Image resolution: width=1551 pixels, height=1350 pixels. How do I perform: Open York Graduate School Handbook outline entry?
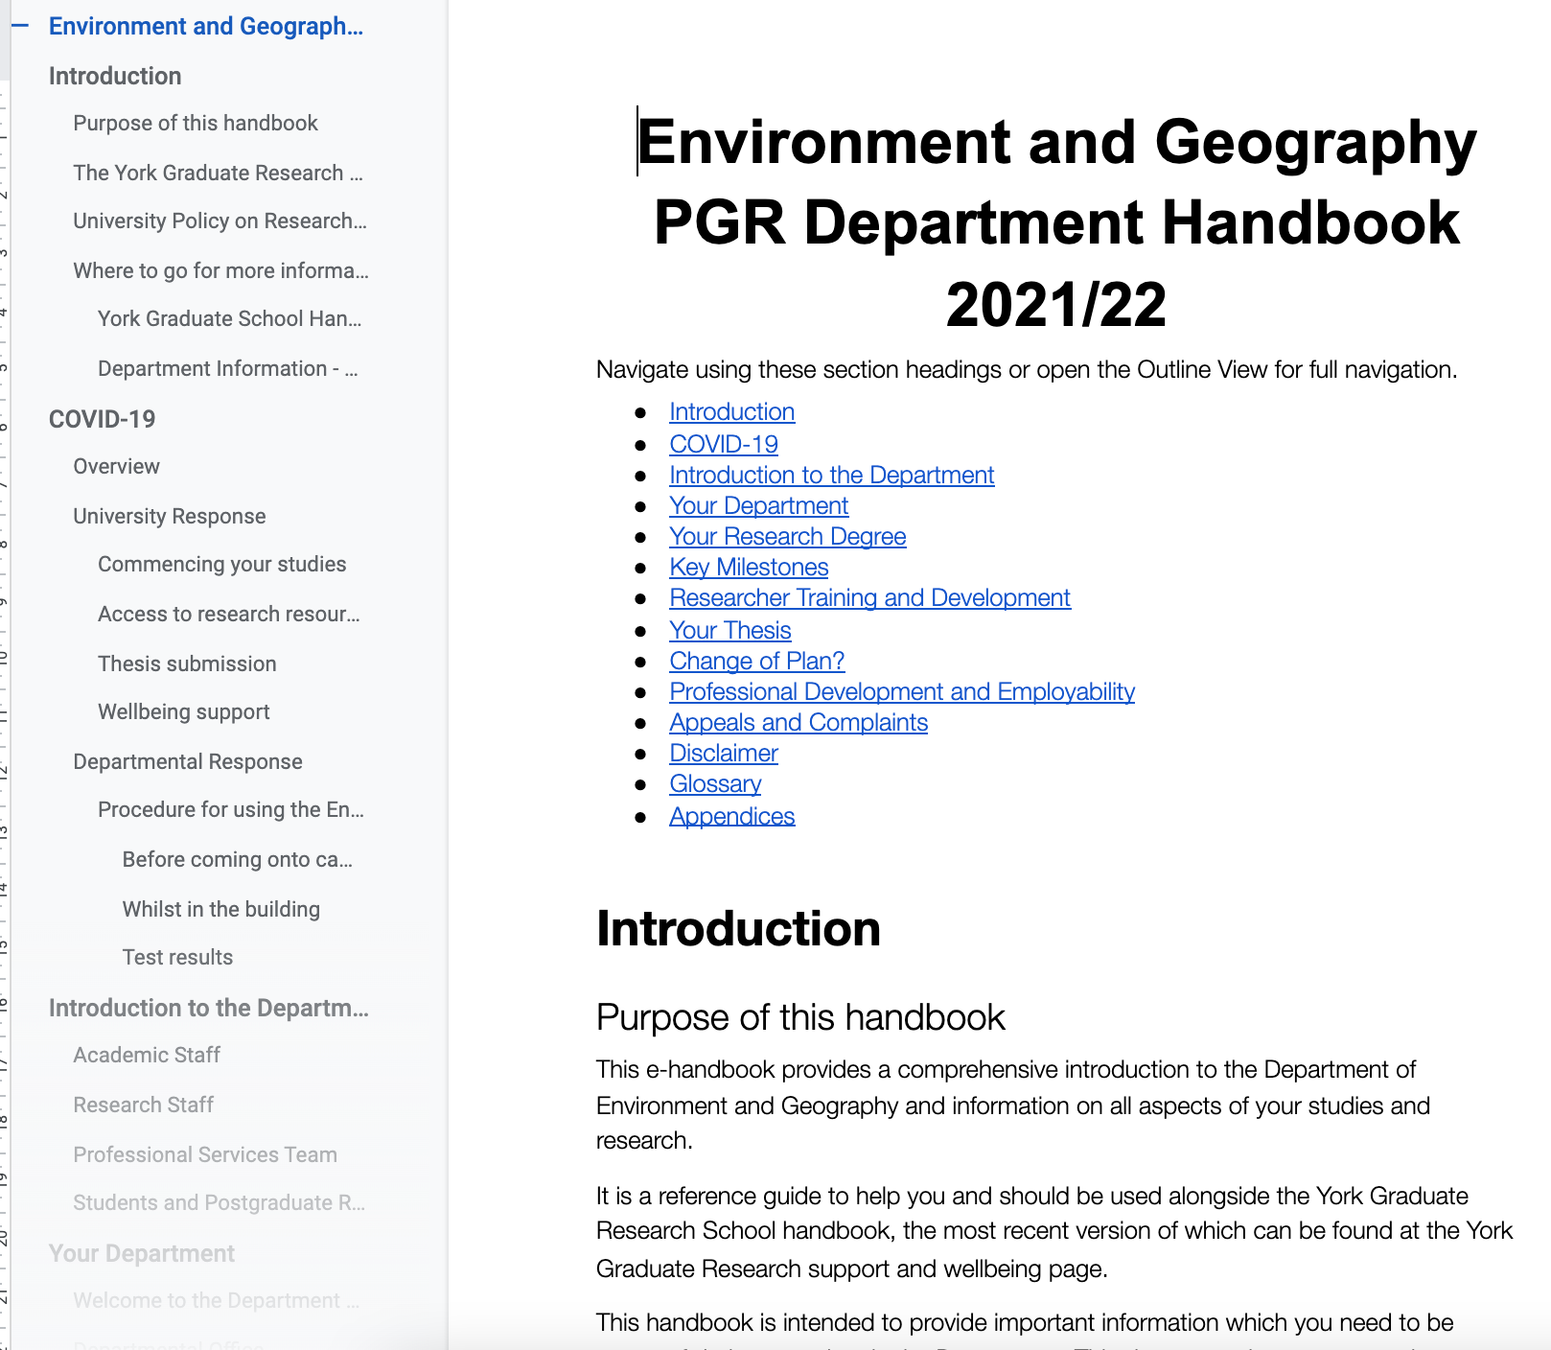230,319
